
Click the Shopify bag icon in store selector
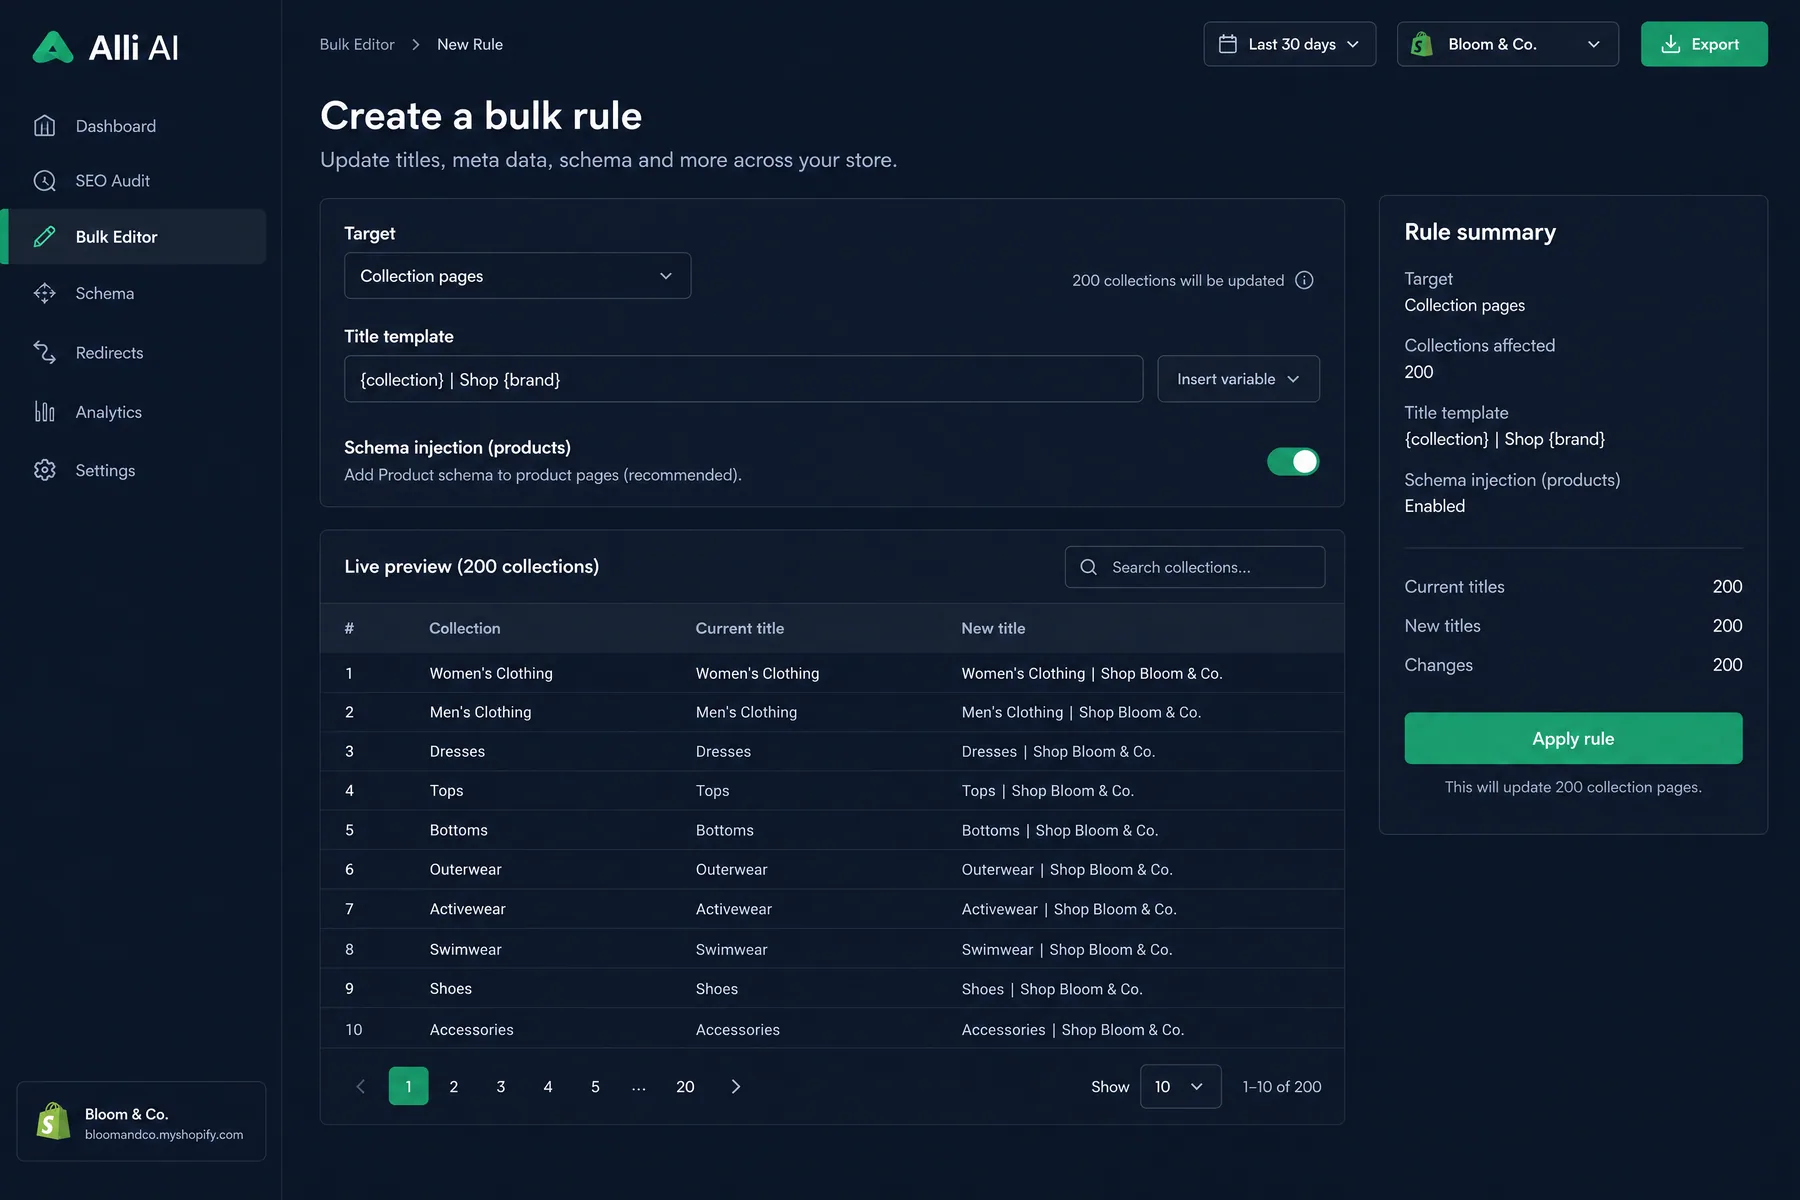coord(1421,44)
